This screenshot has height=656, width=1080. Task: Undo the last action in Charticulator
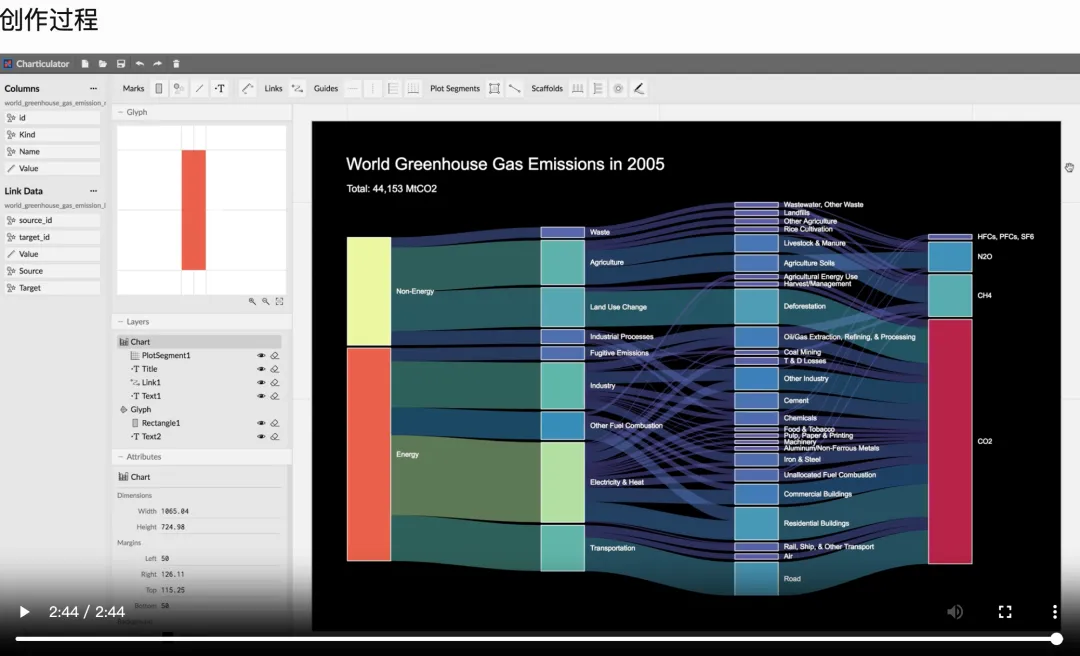point(140,63)
